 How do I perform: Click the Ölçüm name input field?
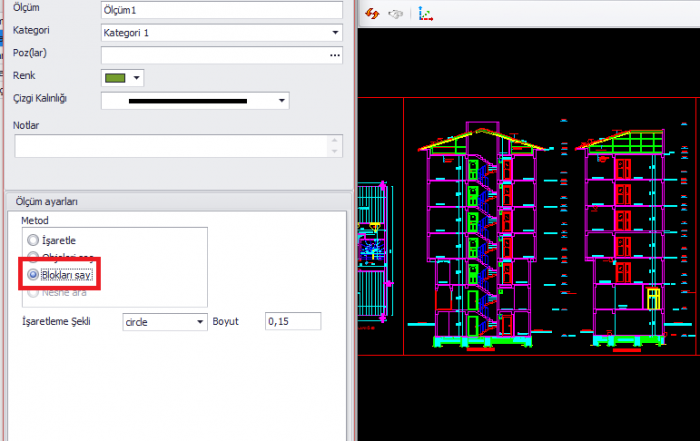coord(220,9)
